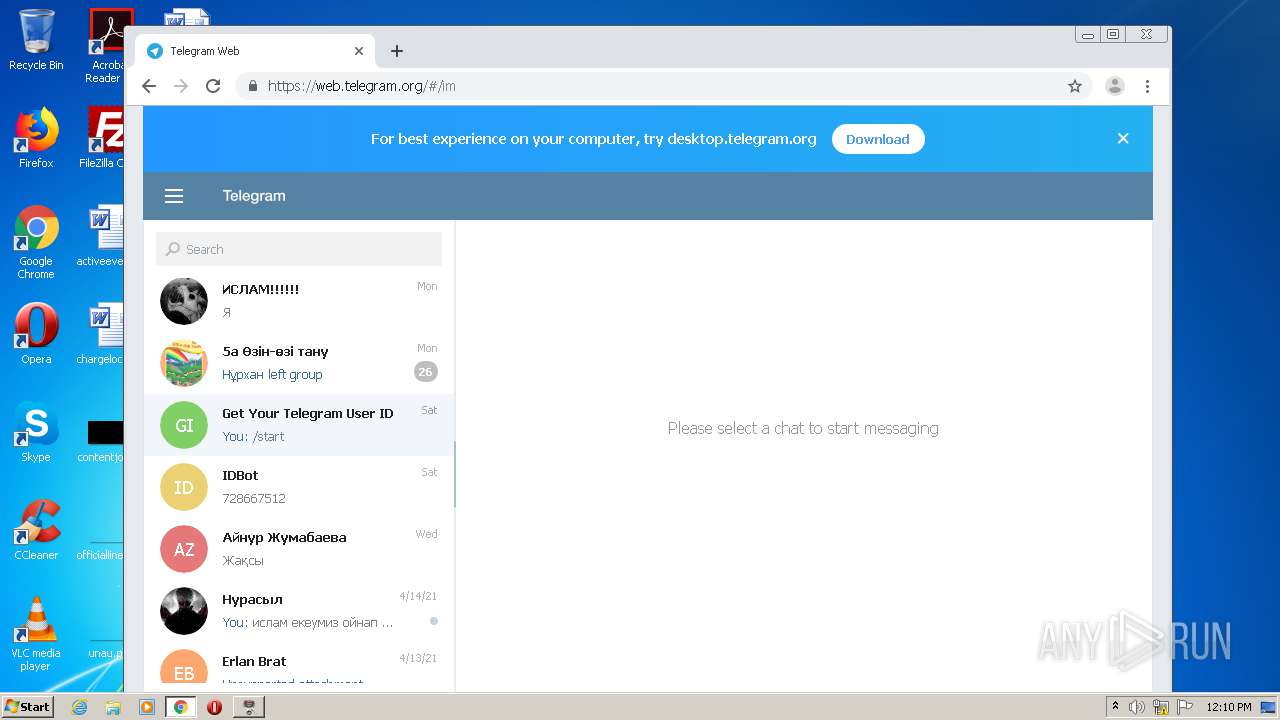Bookmark this page with star icon
1280x720 pixels.
1075,86
